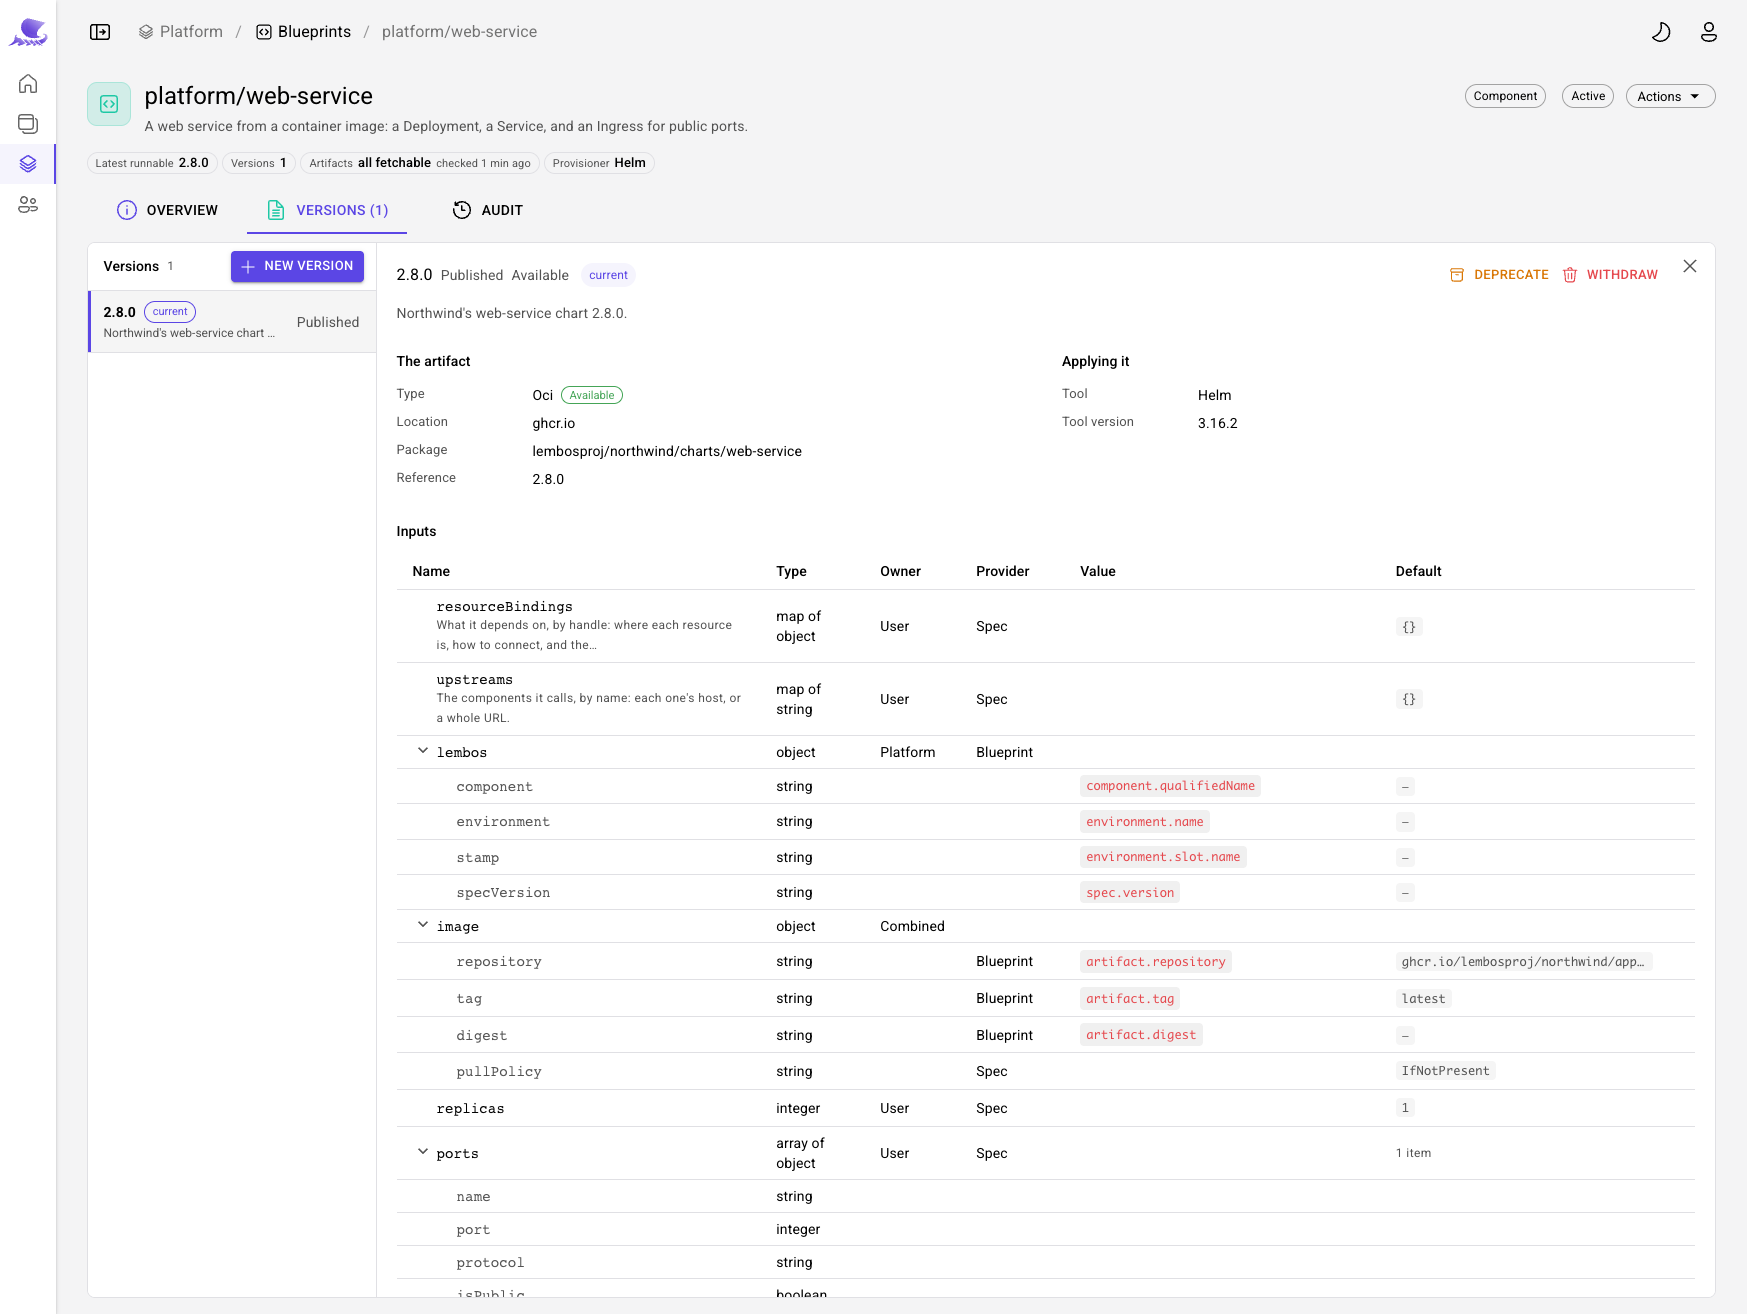Click the replicas input name

coord(470,1109)
